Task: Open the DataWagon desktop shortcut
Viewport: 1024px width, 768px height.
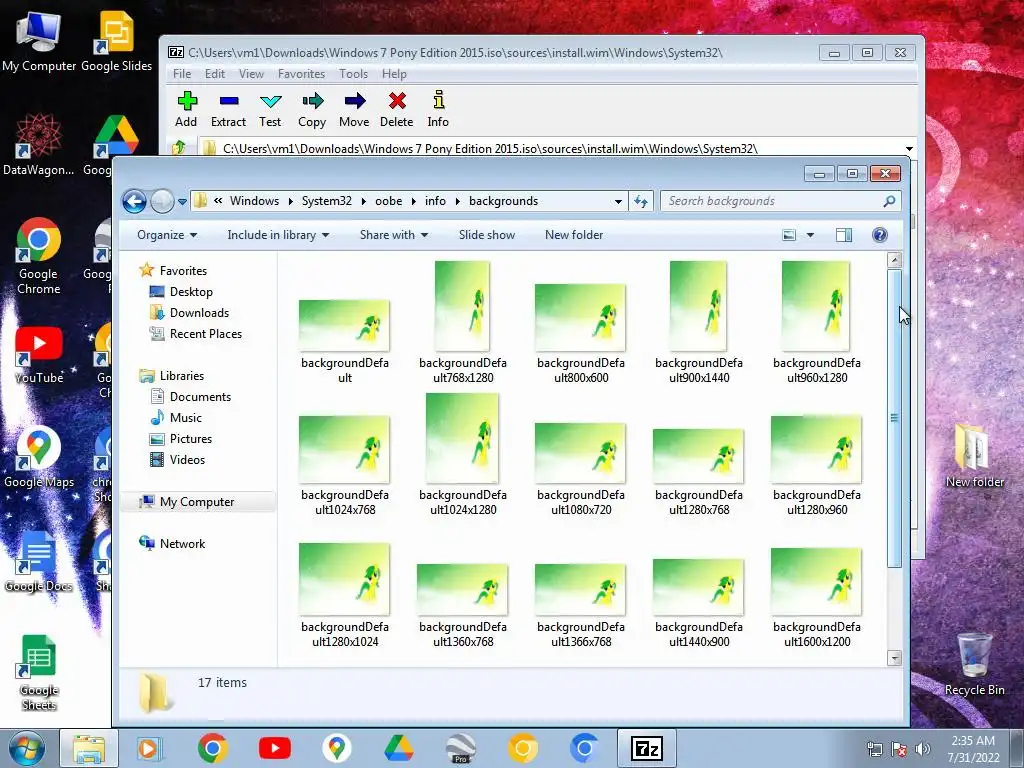Action: pyautogui.click(x=39, y=144)
